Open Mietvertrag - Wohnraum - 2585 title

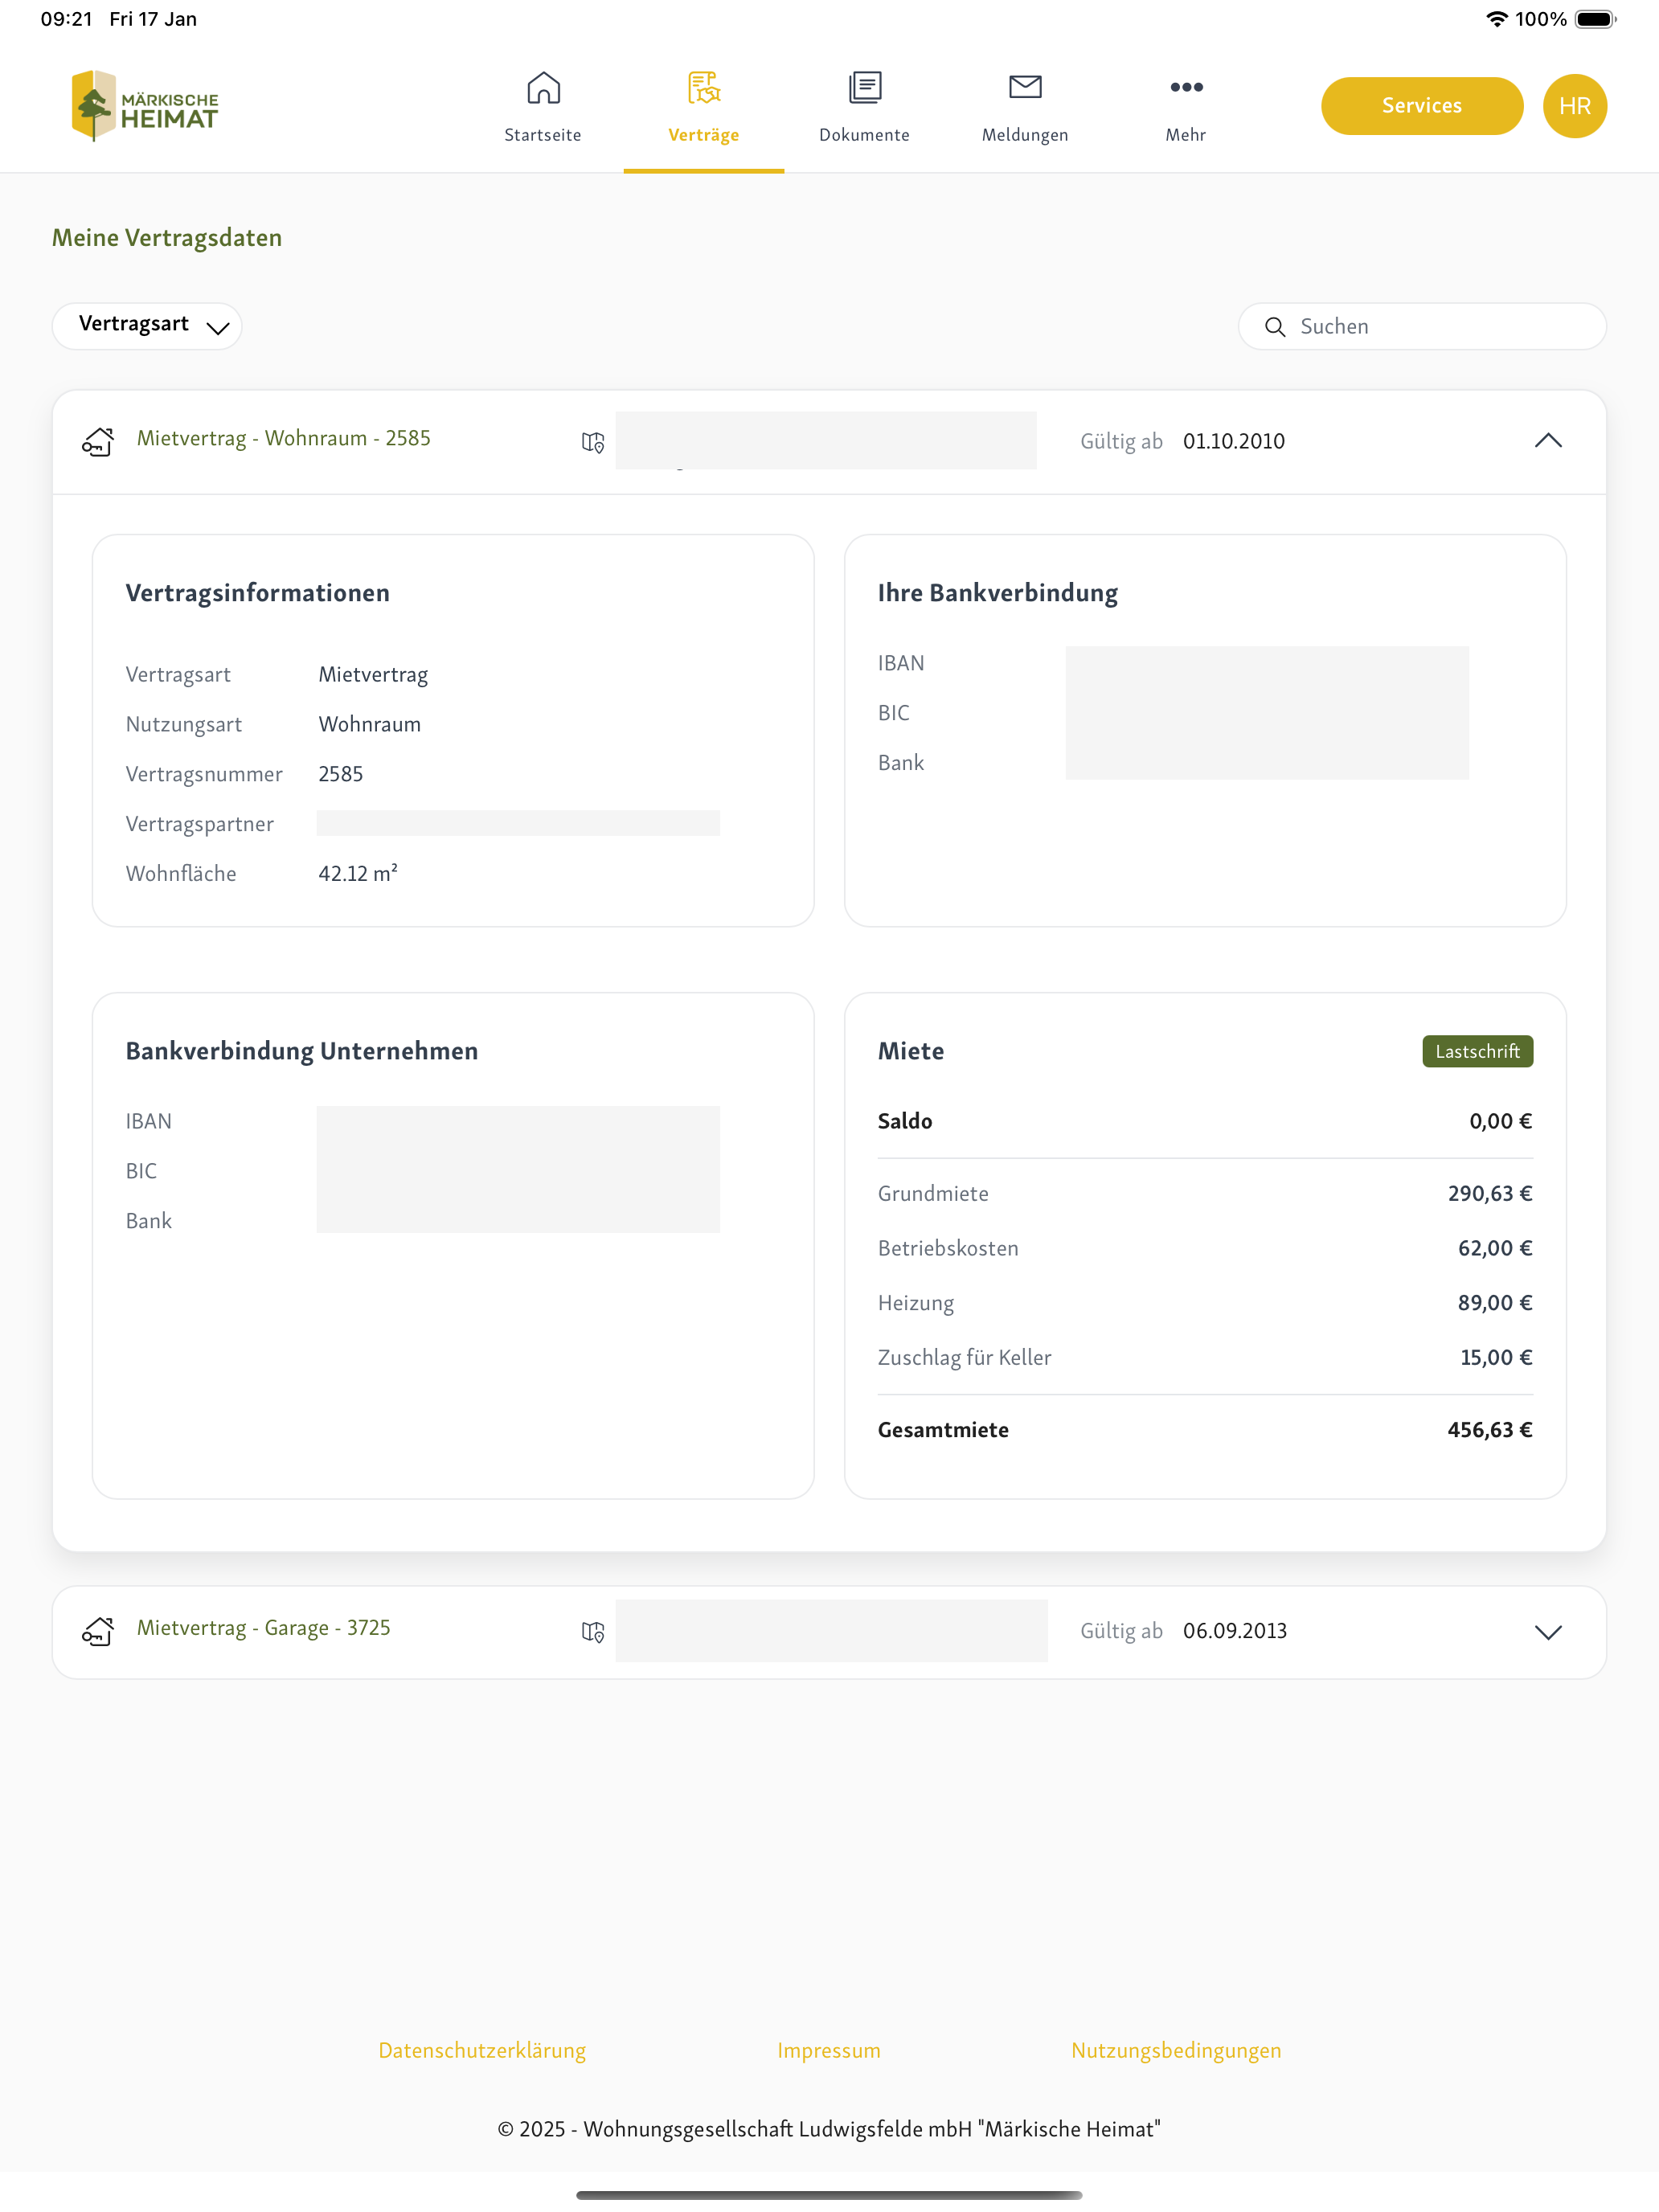pos(284,438)
